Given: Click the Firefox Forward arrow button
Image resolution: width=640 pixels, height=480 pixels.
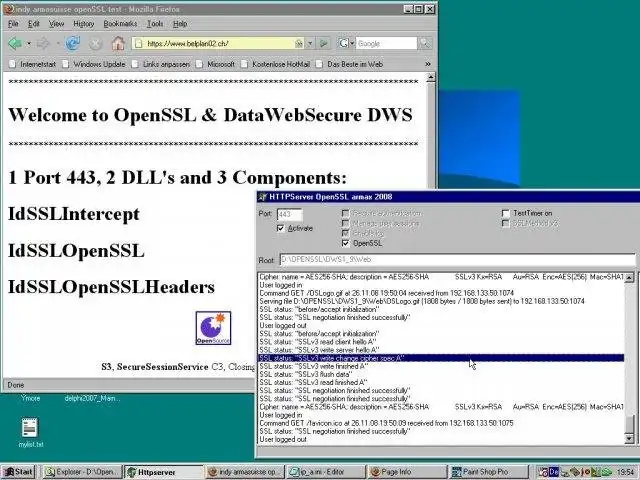Looking at the screenshot, I should tap(43, 43).
